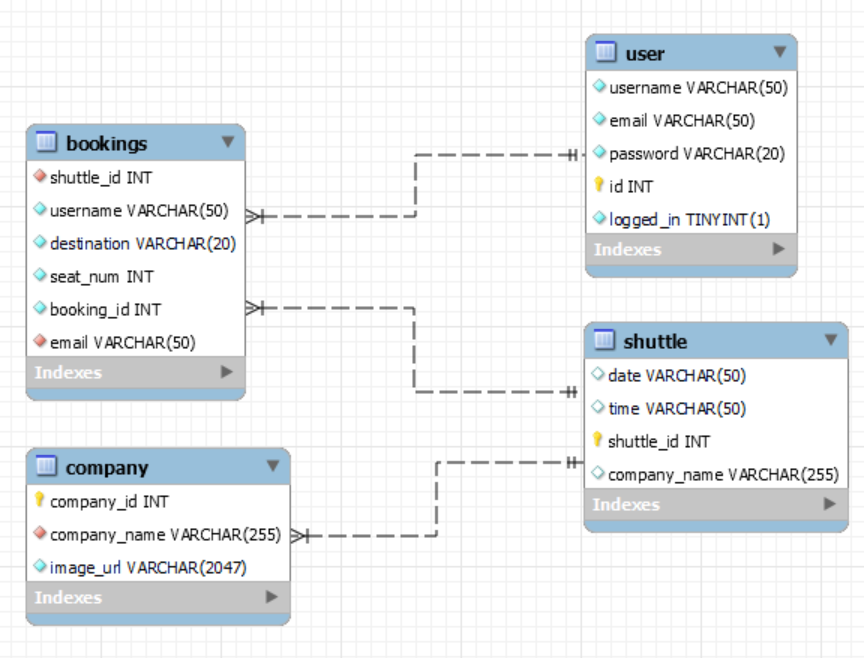Click diamond icon beside shuttle company_name column
Screen dimensions: 864x658
click(x=598, y=473)
